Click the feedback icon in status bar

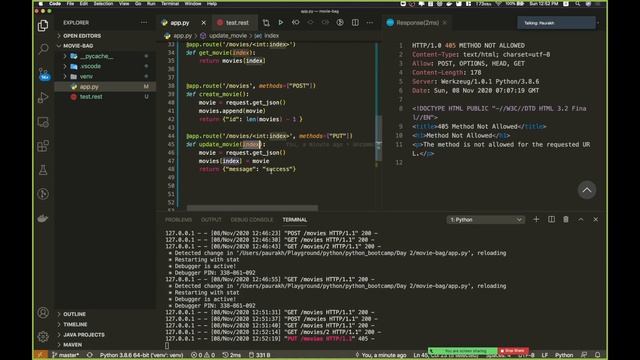coord(584,355)
